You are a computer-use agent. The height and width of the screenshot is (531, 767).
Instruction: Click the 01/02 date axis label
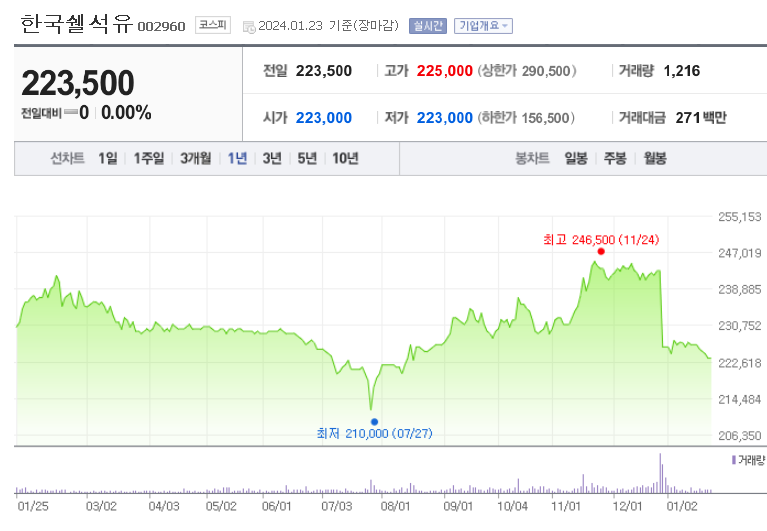[682, 506]
